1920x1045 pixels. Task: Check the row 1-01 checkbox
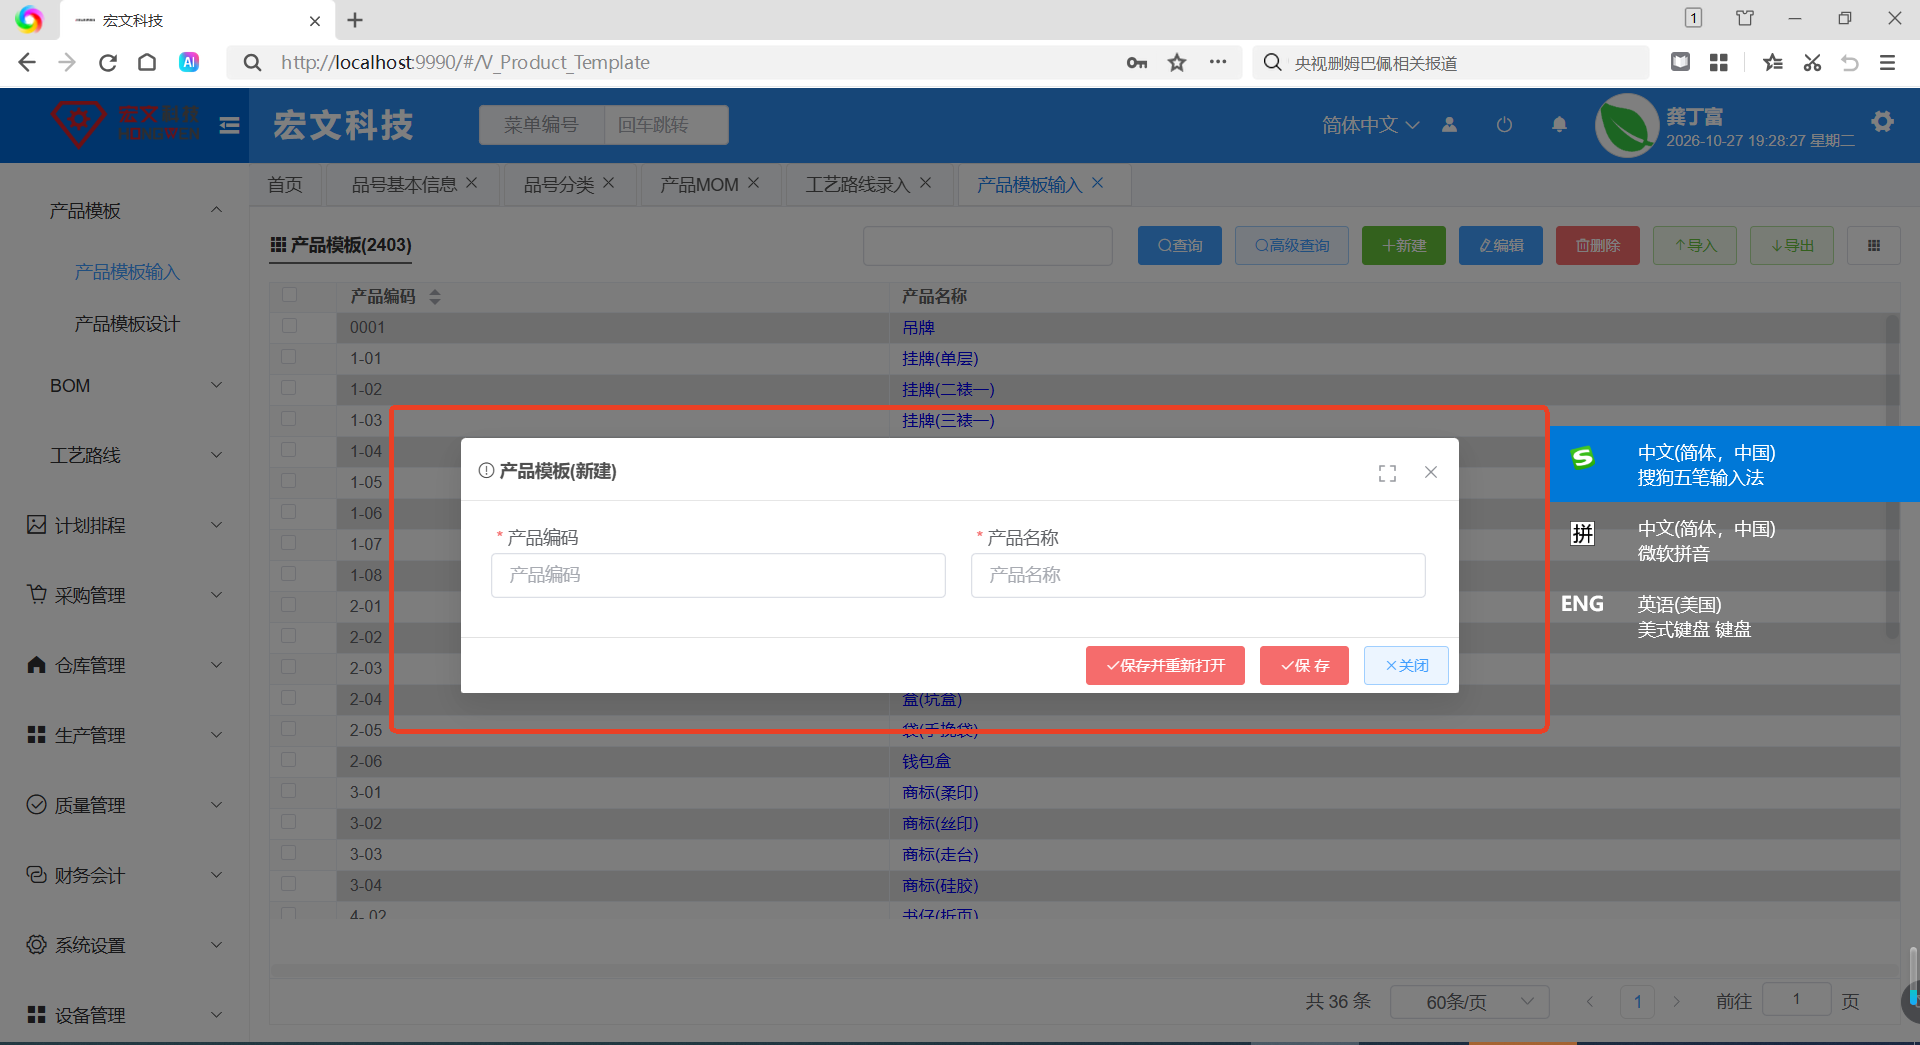click(x=289, y=357)
